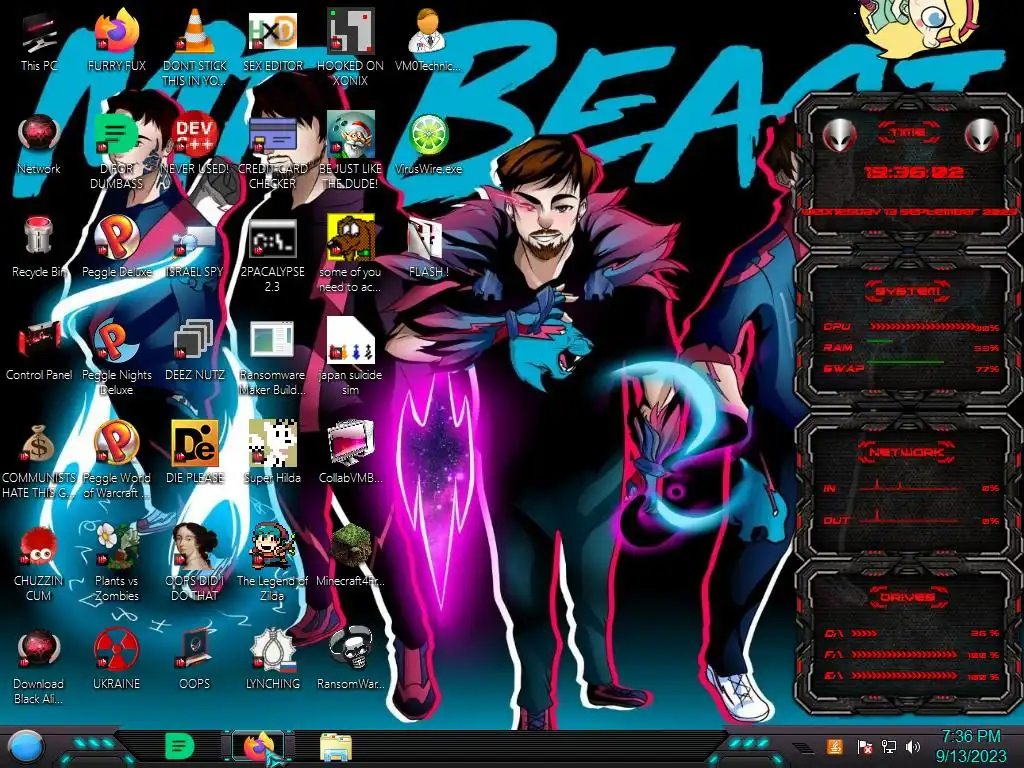The width and height of the screenshot is (1024, 768).
Task: Open the CREDIT CARD CHECKER shortcut
Action: [x=272, y=135]
